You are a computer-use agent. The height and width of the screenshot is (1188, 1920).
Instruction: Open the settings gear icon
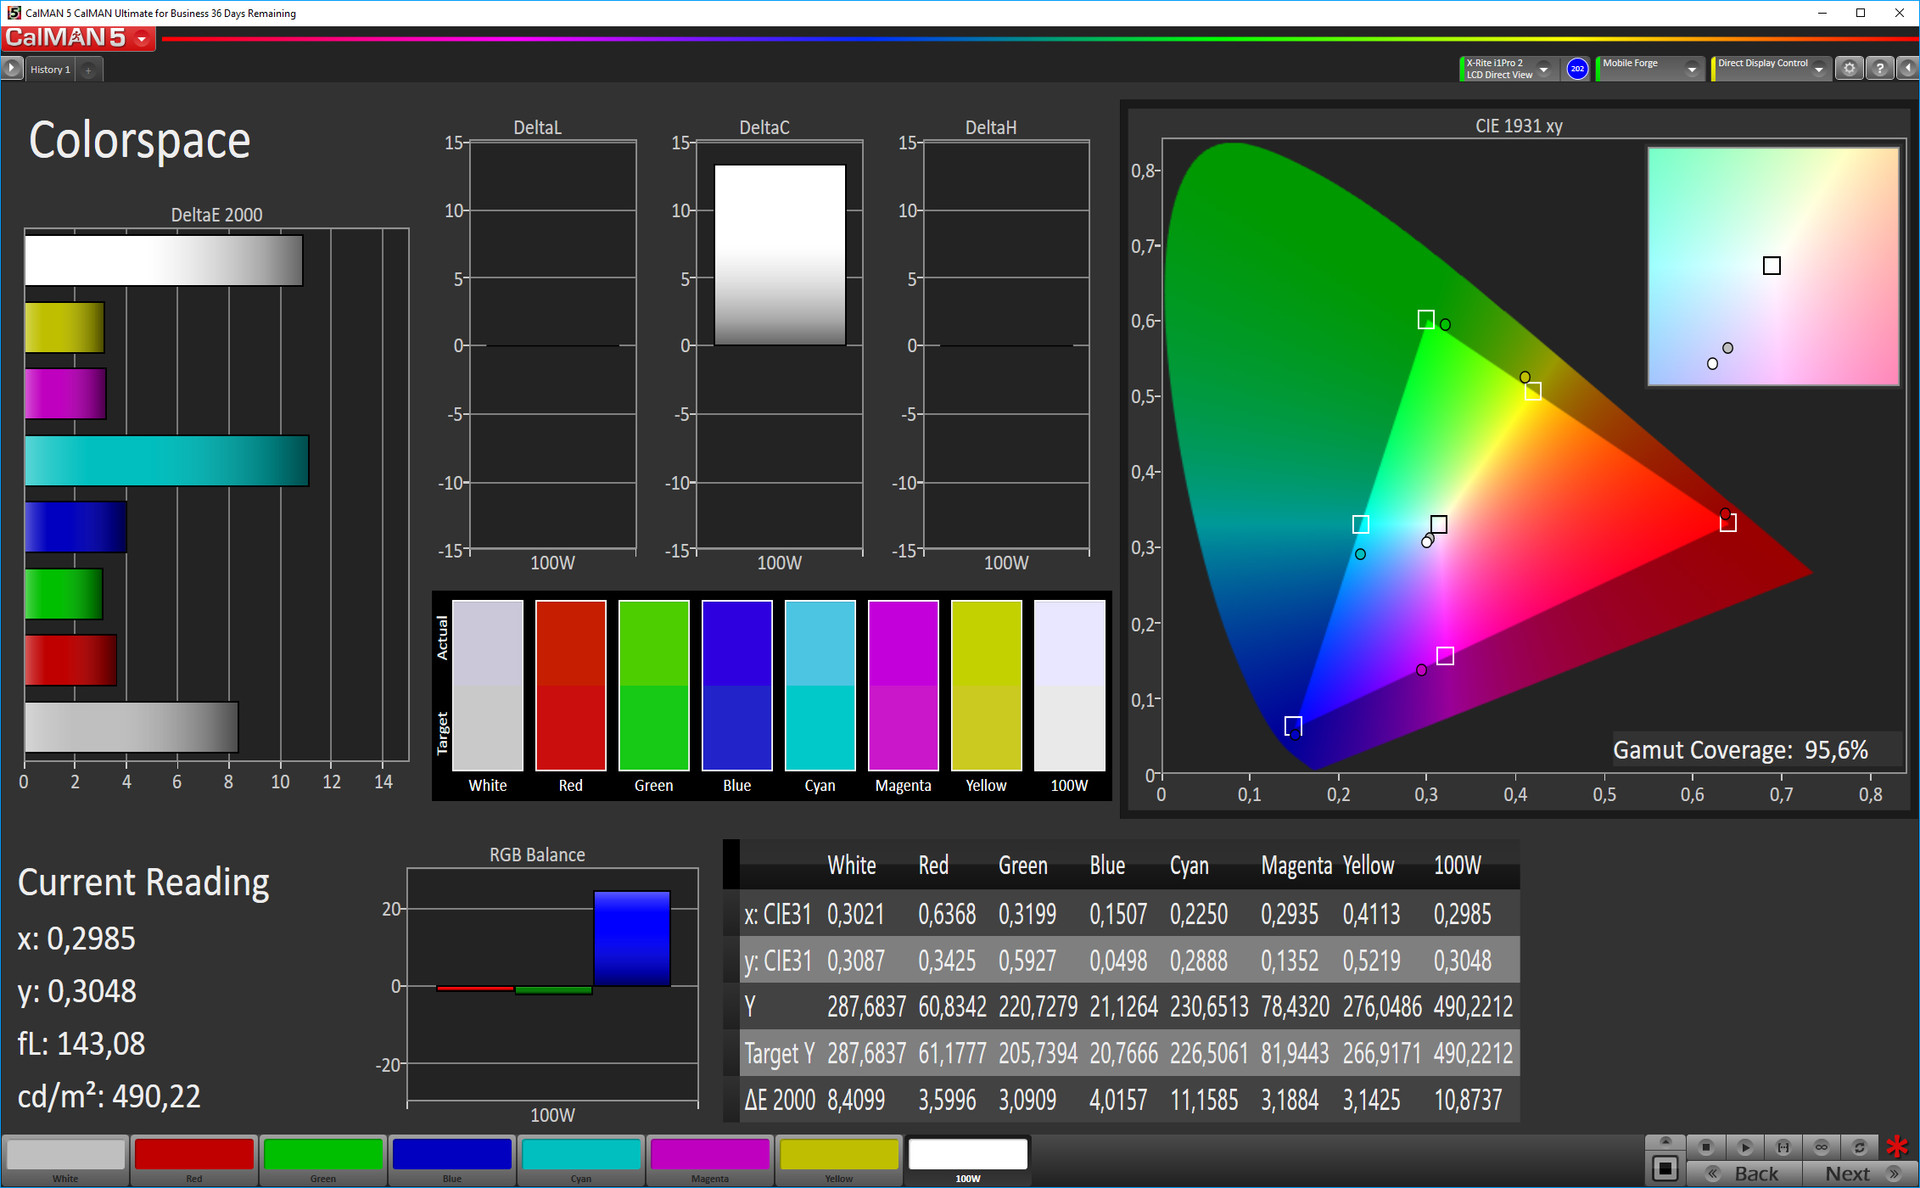point(1849,69)
